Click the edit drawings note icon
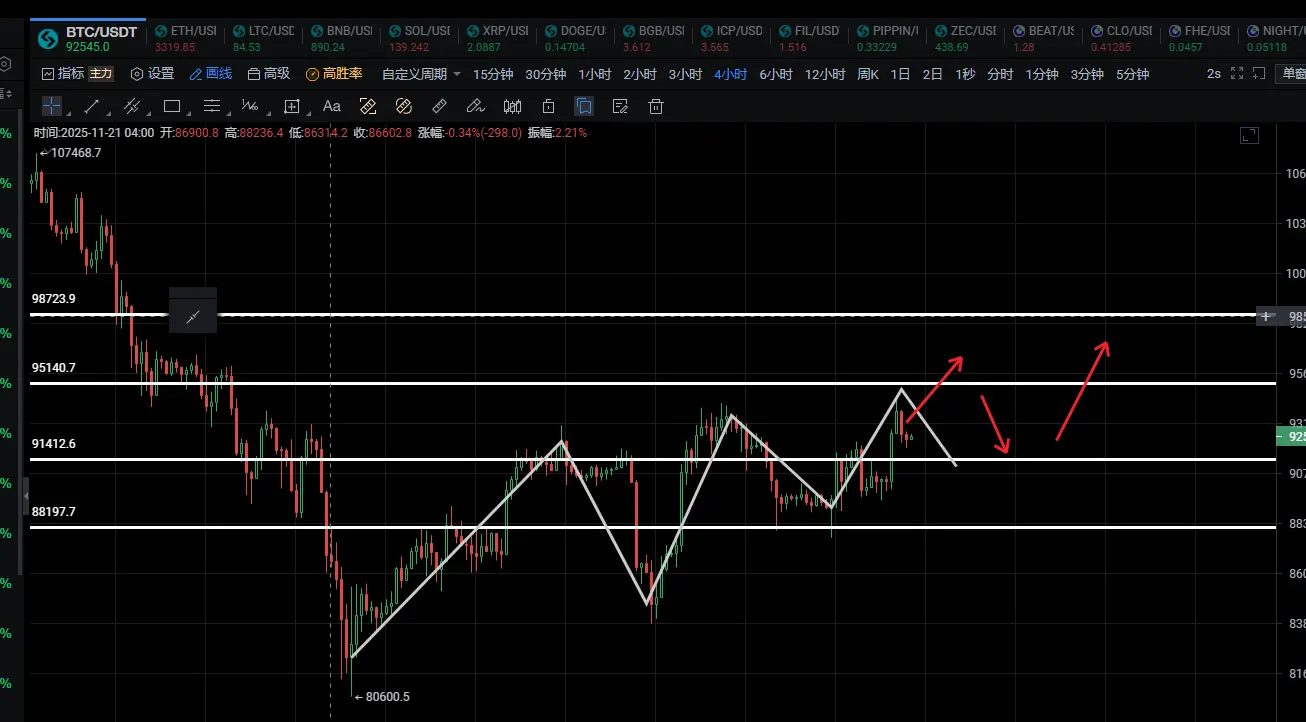This screenshot has width=1306, height=722. point(620,106)
